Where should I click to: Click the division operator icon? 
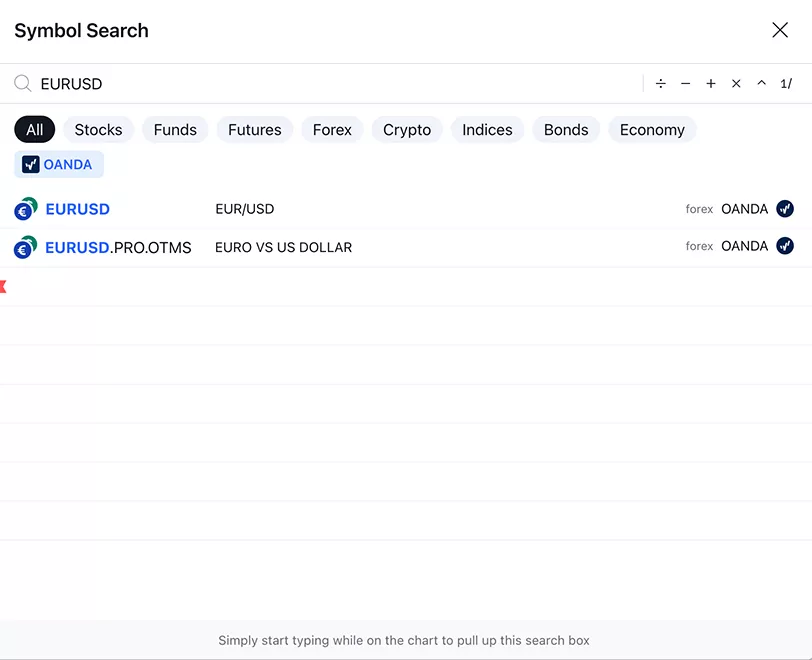click(660, 84)
